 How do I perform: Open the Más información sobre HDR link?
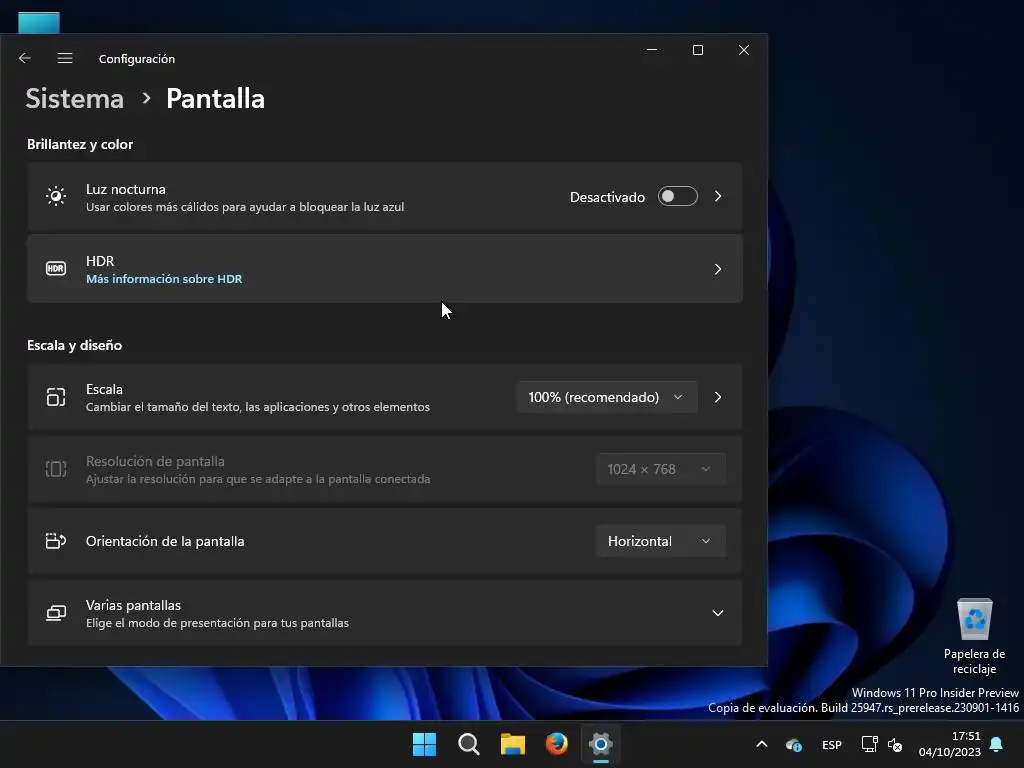click(164, 279)
